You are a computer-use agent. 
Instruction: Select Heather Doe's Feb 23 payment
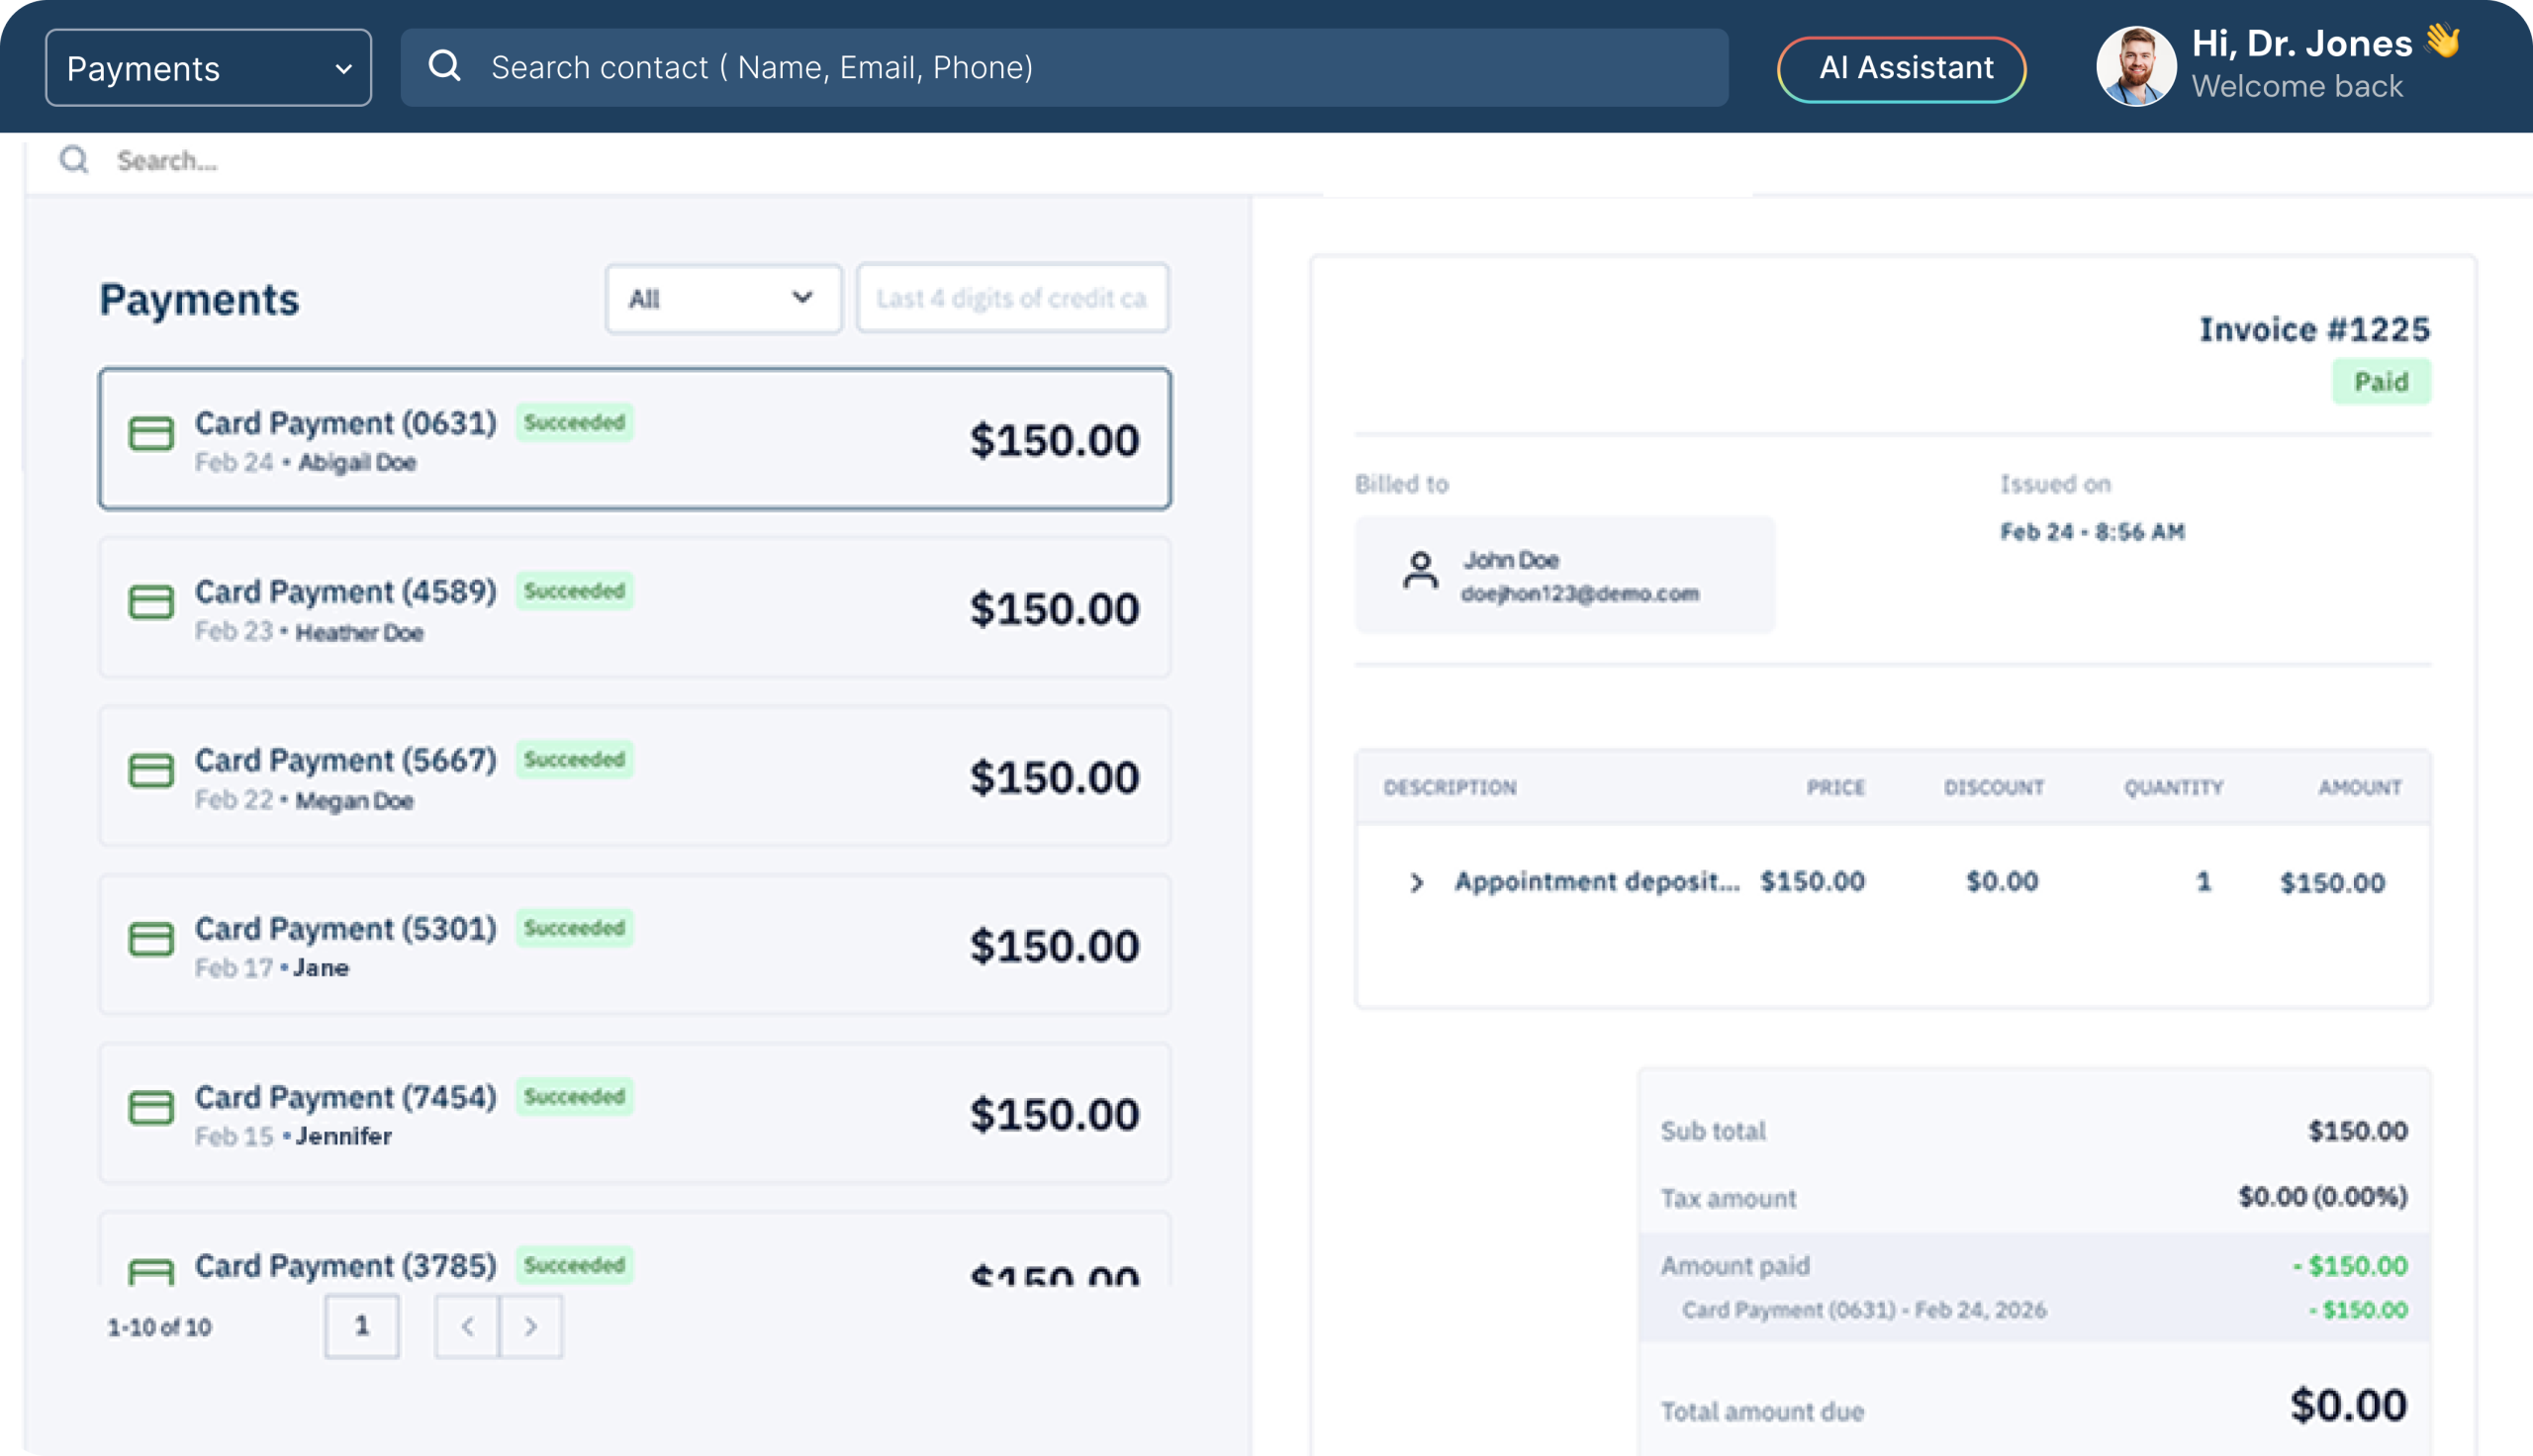coord(634,608)
